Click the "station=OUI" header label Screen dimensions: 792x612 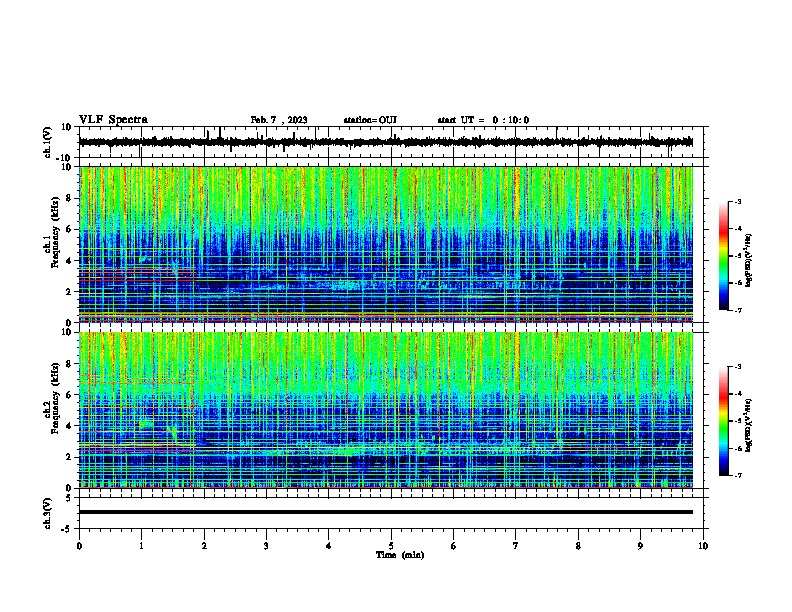(370, 120)
